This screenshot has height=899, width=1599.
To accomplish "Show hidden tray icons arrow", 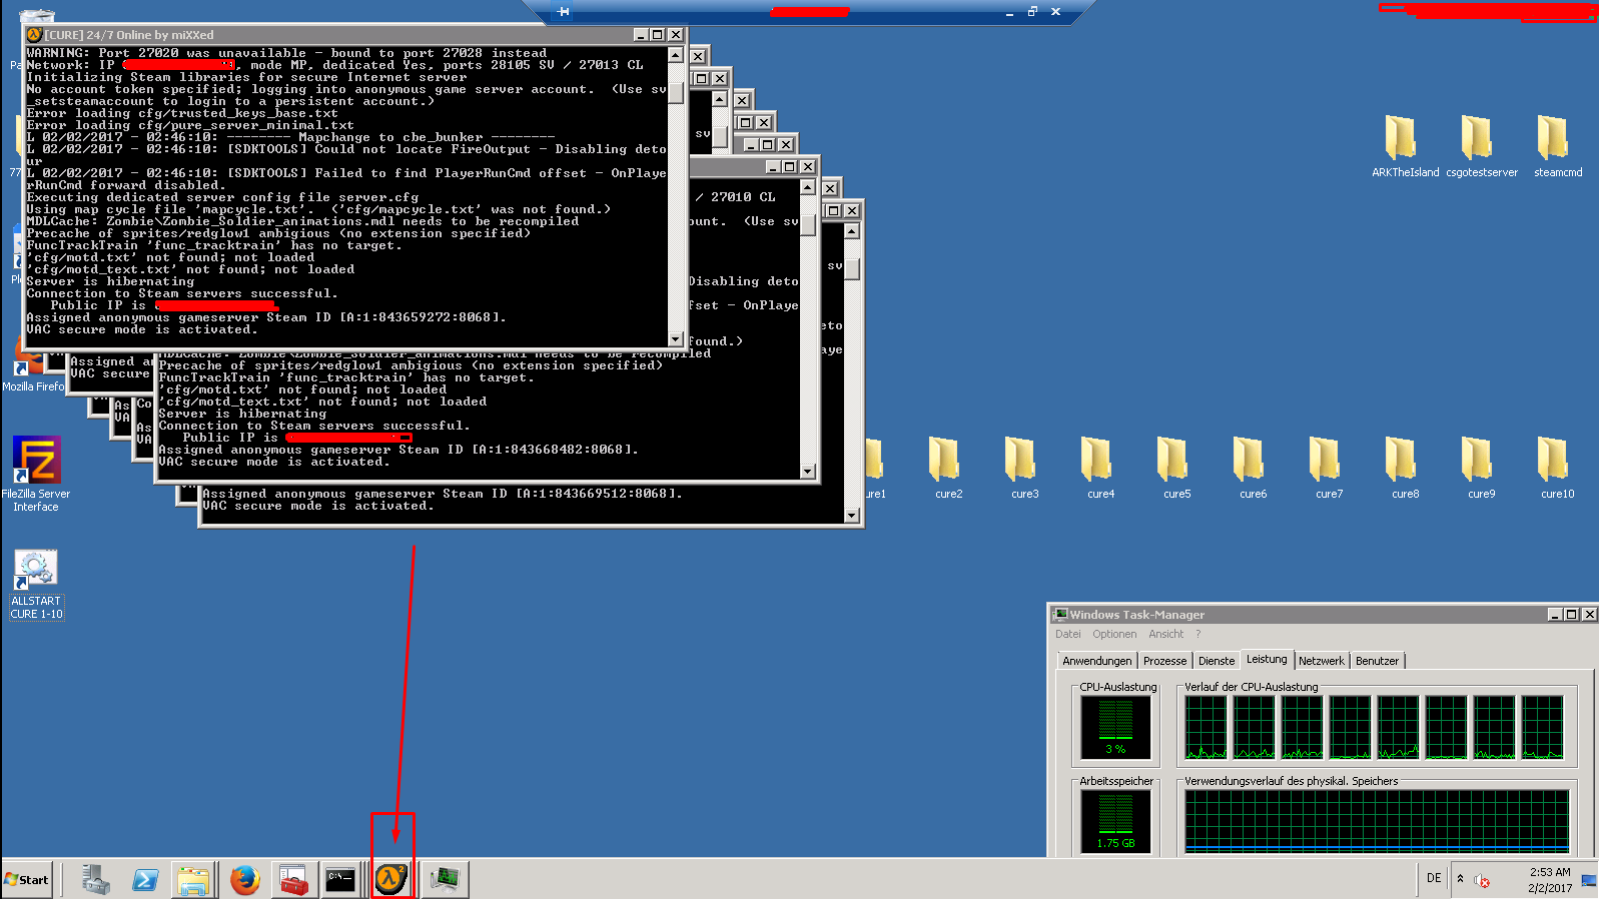I will pyautogui.click(x=1460, y=879).
